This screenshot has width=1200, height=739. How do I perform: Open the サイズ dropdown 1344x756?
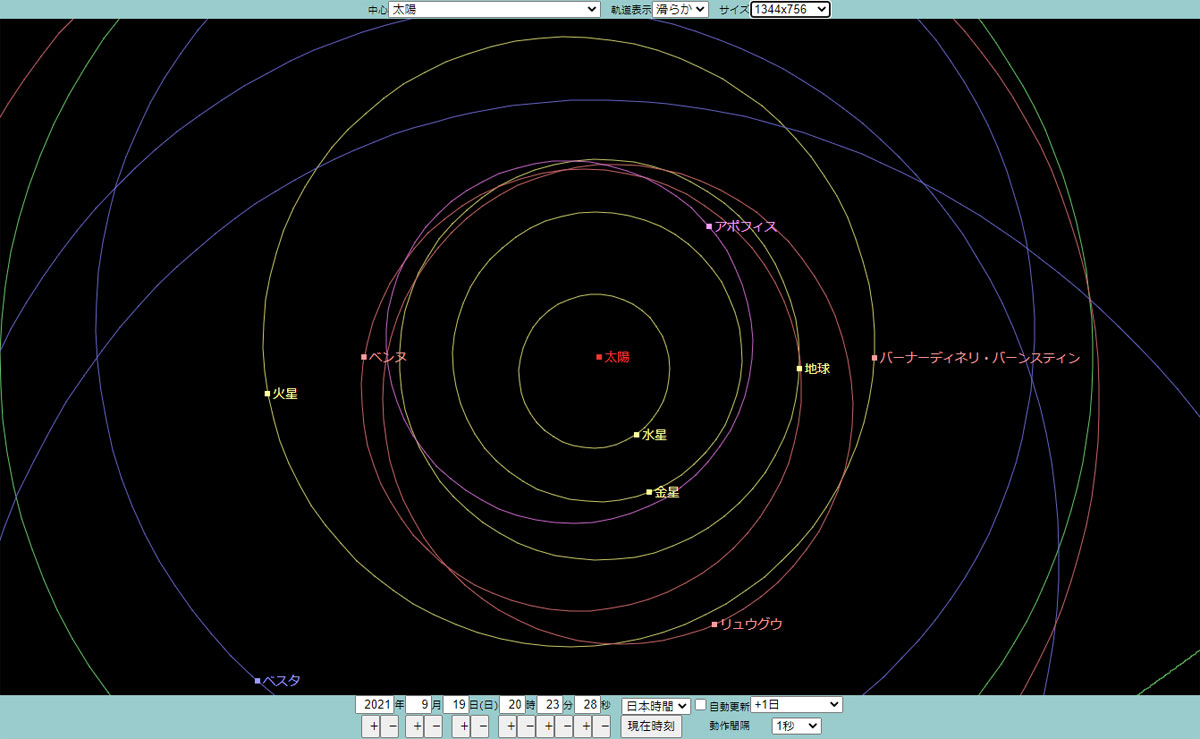tap(790, 9)
